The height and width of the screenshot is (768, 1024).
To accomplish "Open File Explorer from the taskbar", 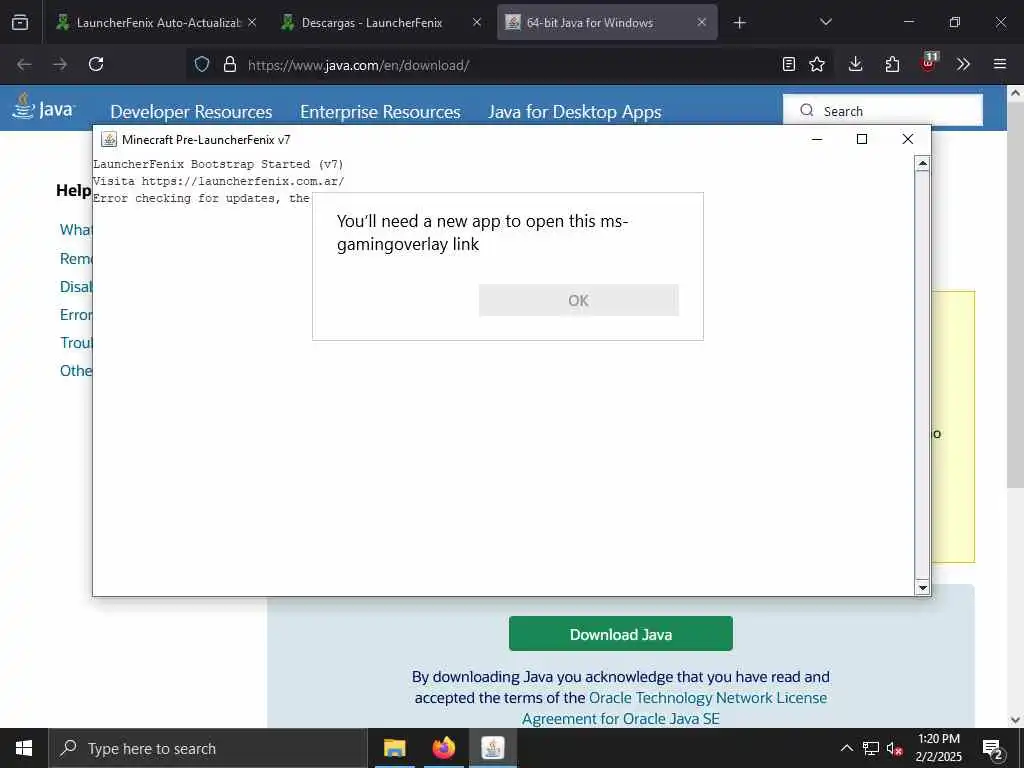I will click(394, 748).
